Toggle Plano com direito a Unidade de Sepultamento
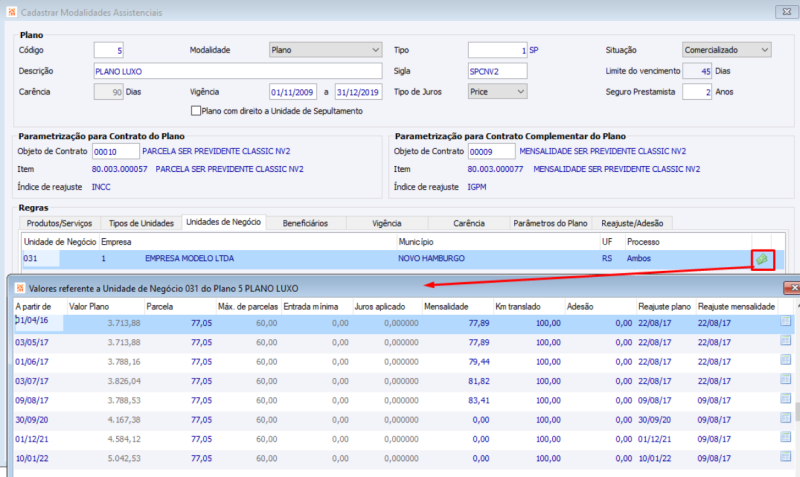 [x=196, y=111]
